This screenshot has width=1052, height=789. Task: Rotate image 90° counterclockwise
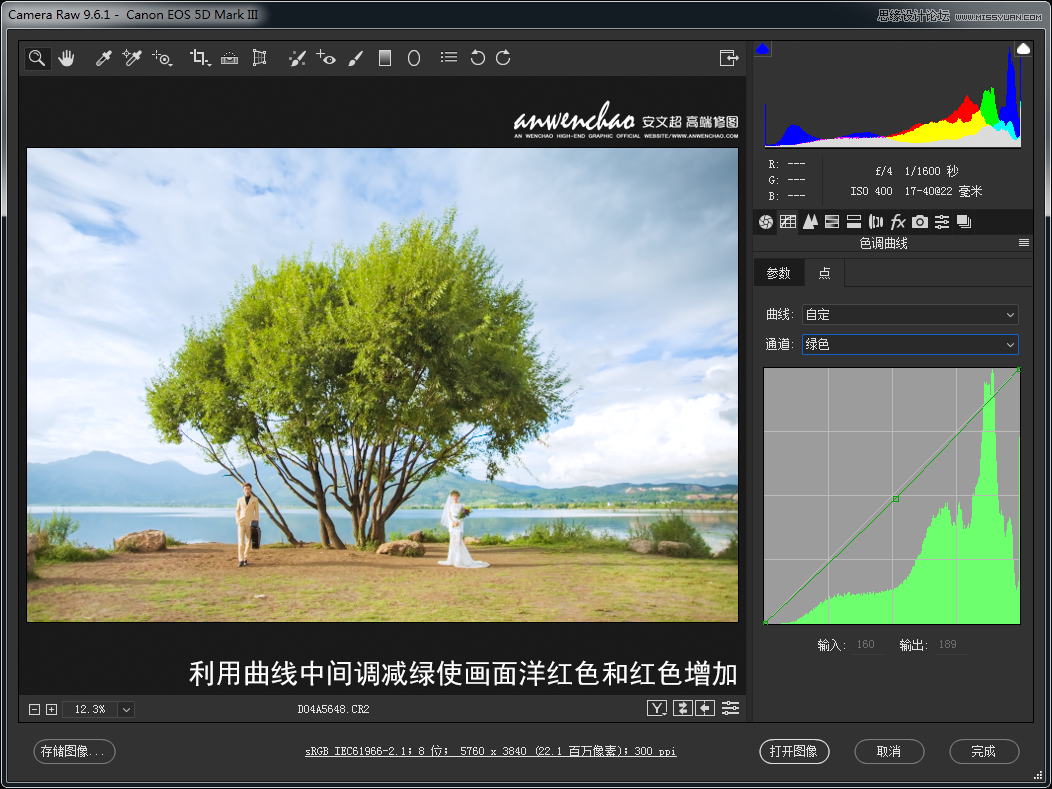click(x=478, y=58)
